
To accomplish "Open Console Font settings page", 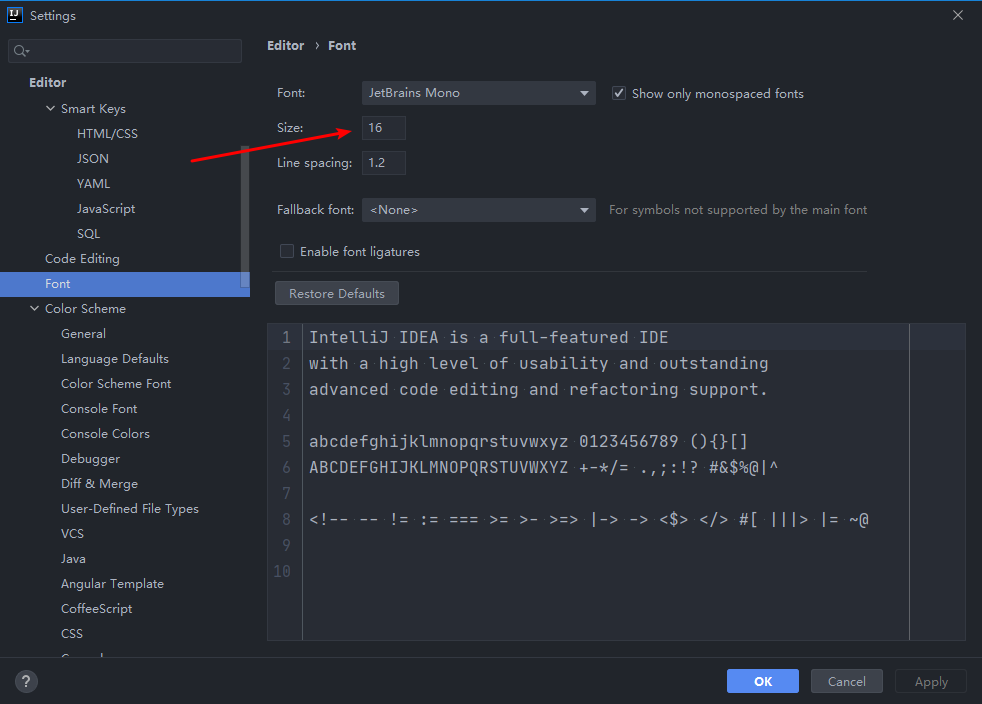I will (99, 409).
